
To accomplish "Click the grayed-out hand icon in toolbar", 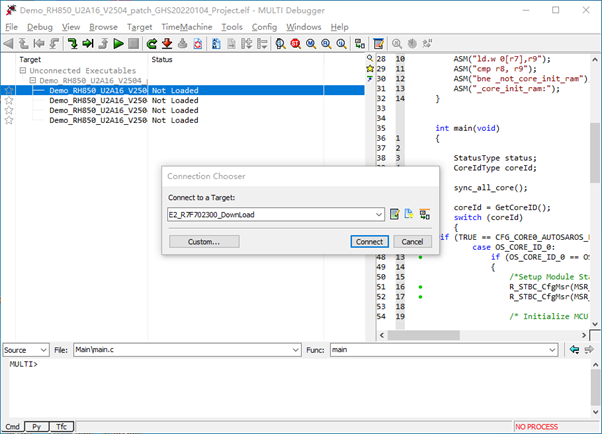I will (x=412, y=44).
